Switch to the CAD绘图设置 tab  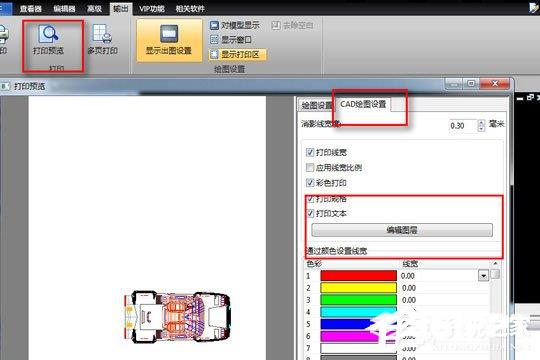363,104
